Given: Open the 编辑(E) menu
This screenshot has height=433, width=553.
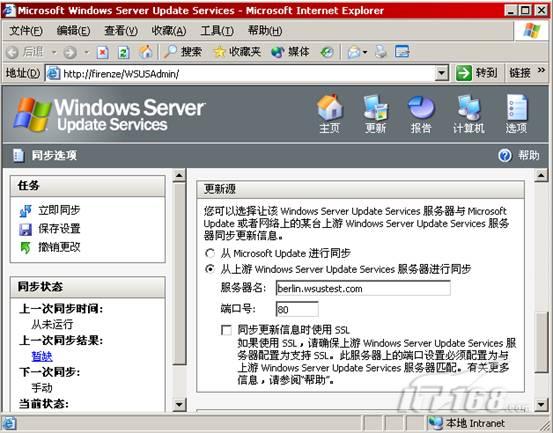Looking at the screenshot, I should (x=73, y=31).
